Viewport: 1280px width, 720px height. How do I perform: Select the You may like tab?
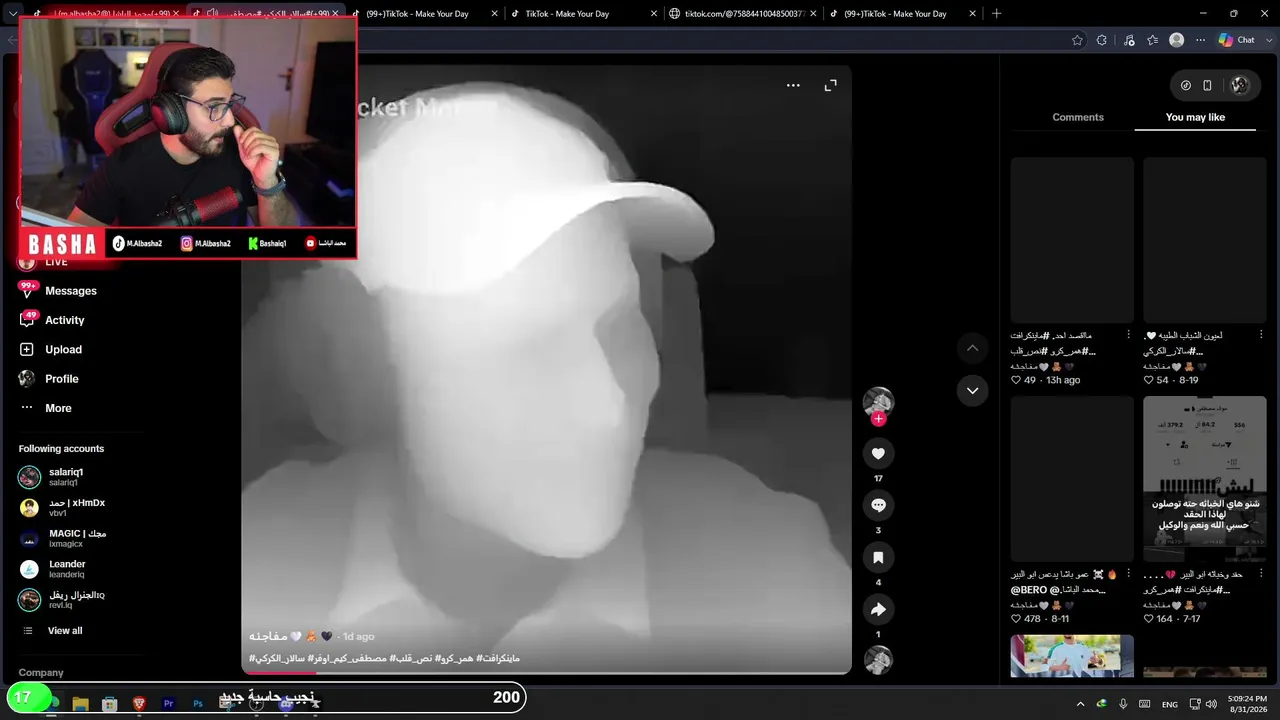click(x=1195, y=117)
